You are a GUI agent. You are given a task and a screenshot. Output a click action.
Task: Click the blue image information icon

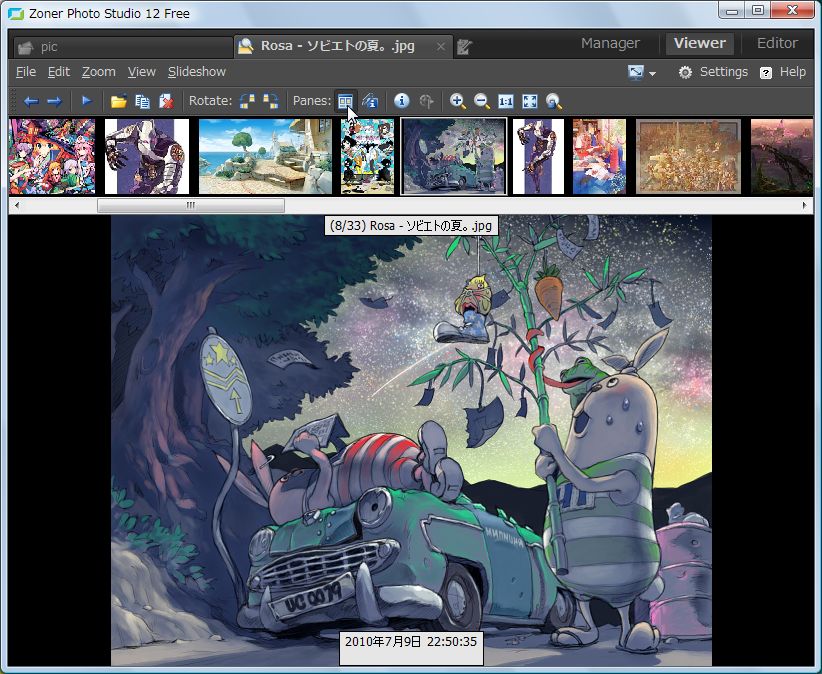[402, 101]
